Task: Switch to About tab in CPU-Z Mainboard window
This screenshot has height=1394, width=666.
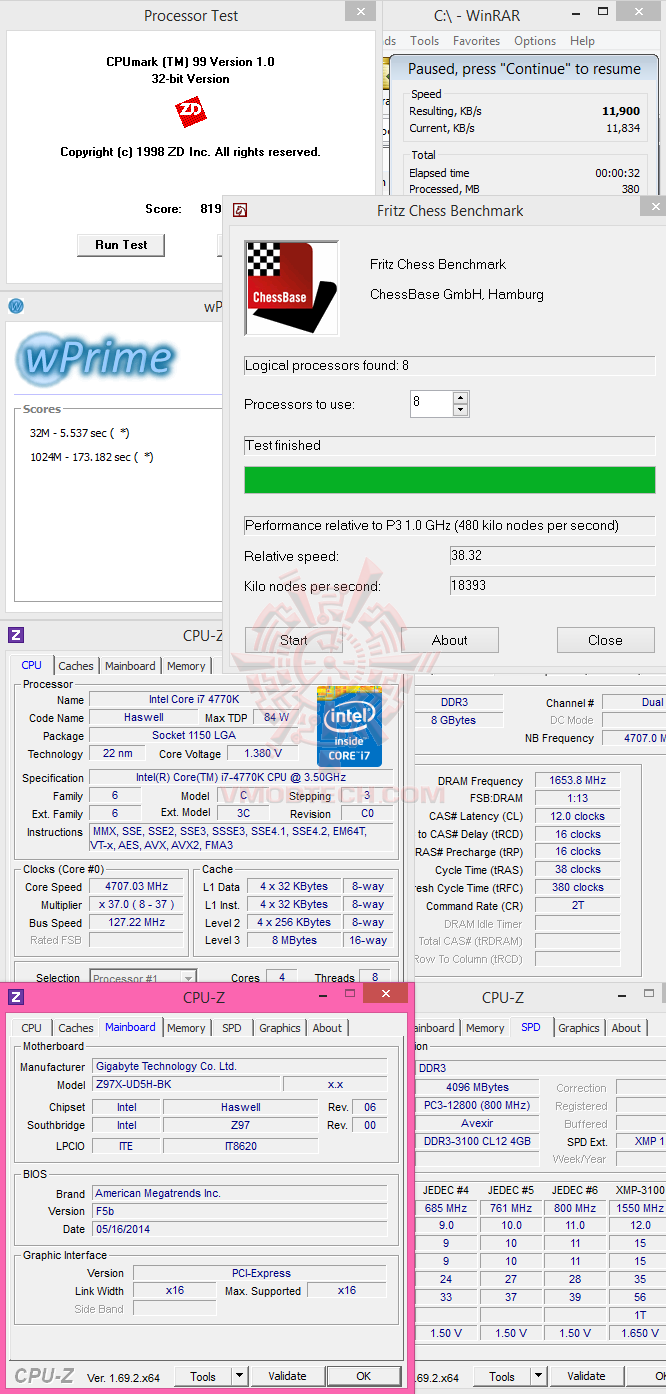Action: pos(327,1028)
